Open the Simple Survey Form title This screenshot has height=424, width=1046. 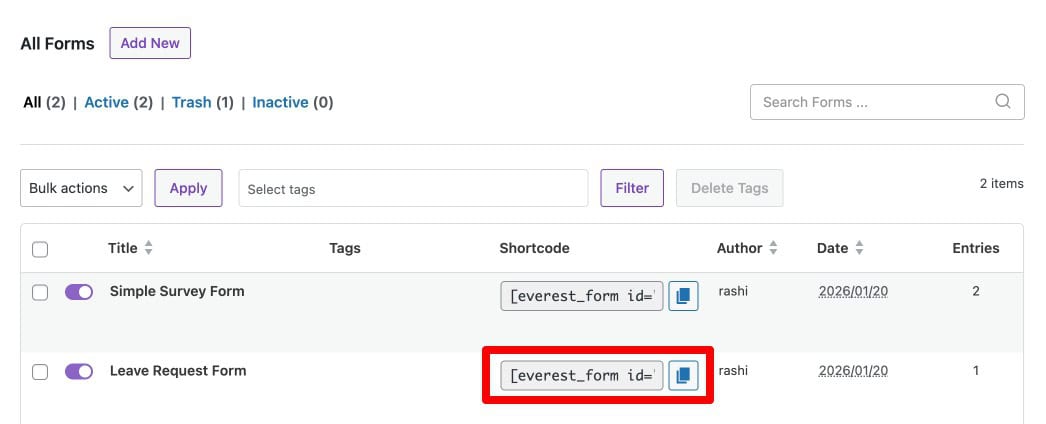(177, 291)
